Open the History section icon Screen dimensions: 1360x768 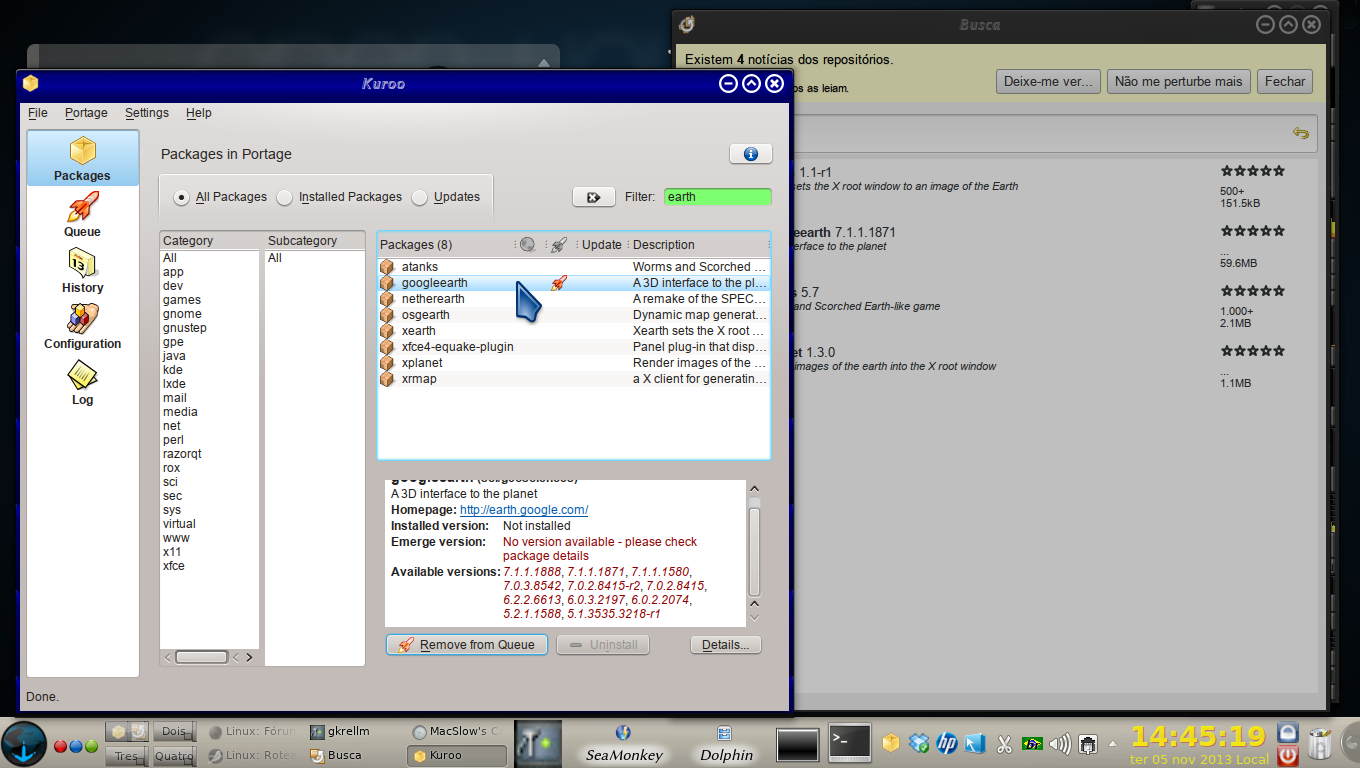pyautogui.click(x=82, y=263)
